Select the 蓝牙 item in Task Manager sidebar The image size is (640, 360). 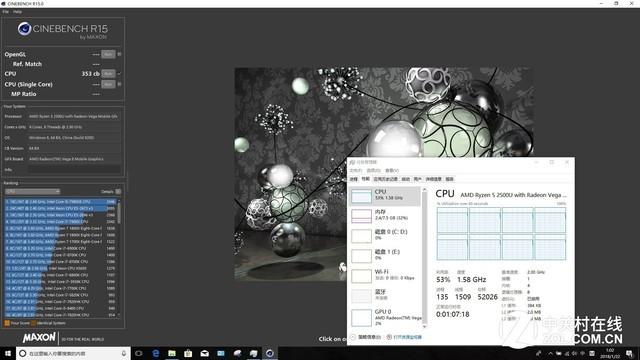tap(385, 296)
